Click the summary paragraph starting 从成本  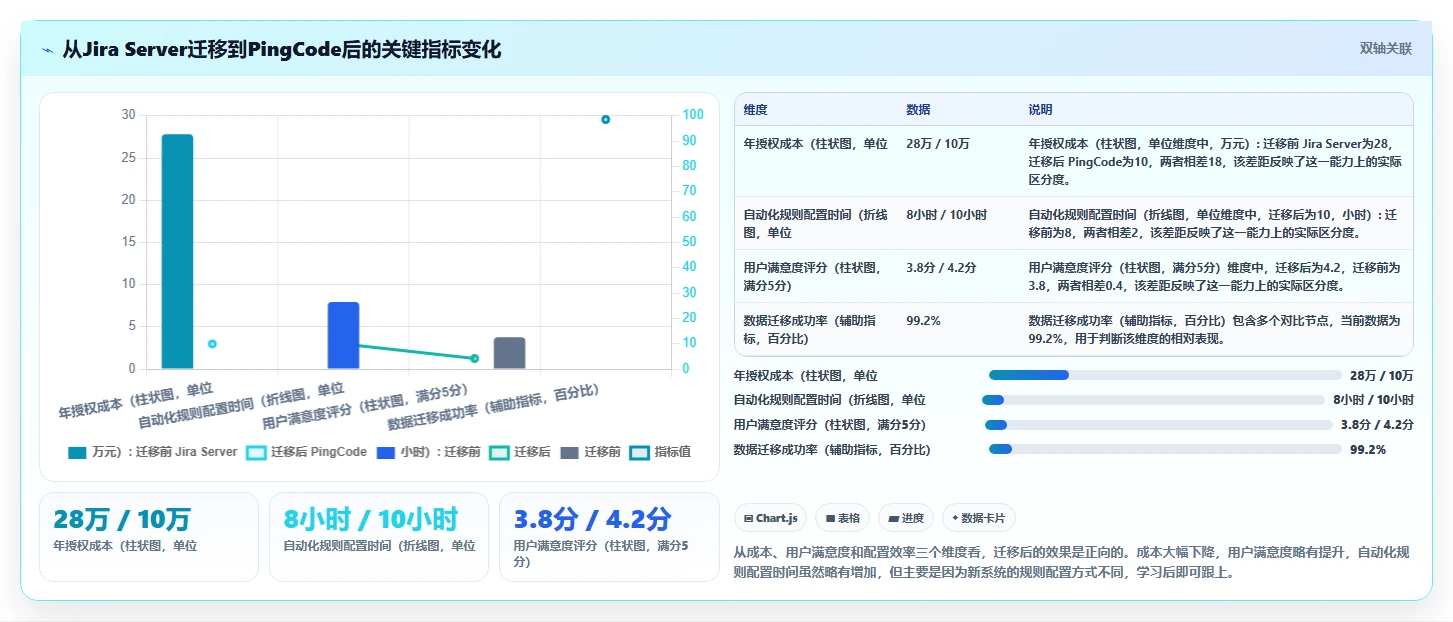(x=1072, y=562)
